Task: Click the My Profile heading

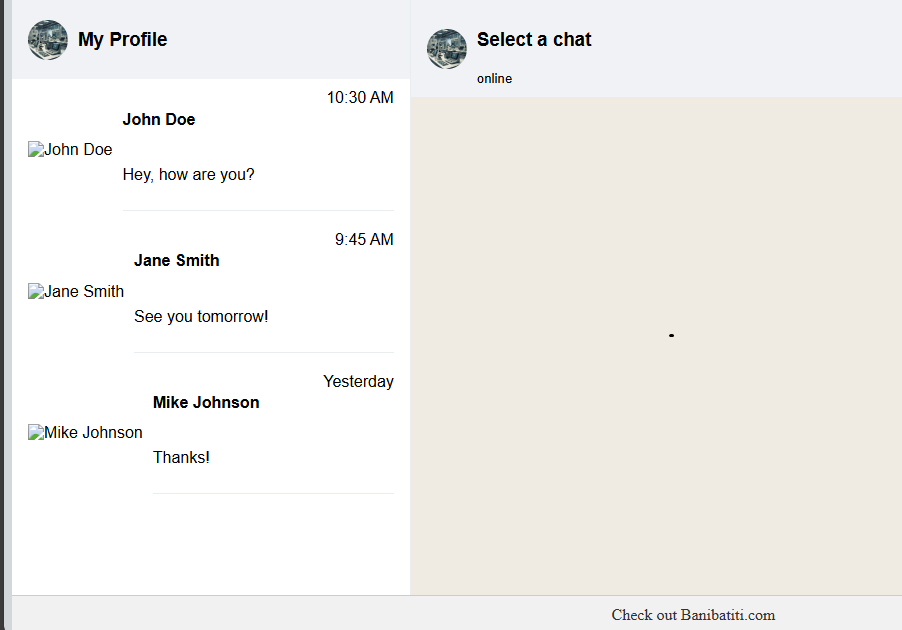Action: (122, 40)
